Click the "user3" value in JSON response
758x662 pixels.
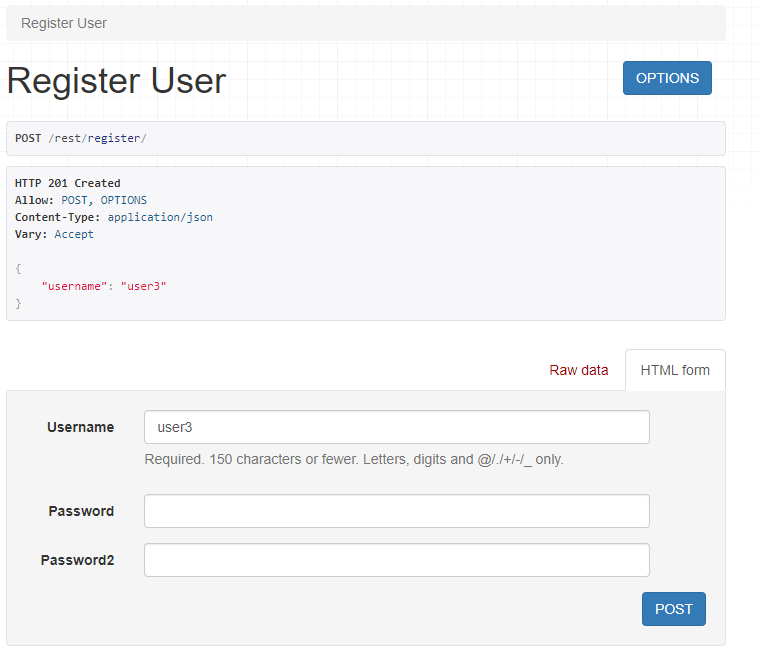click(144, 286)
